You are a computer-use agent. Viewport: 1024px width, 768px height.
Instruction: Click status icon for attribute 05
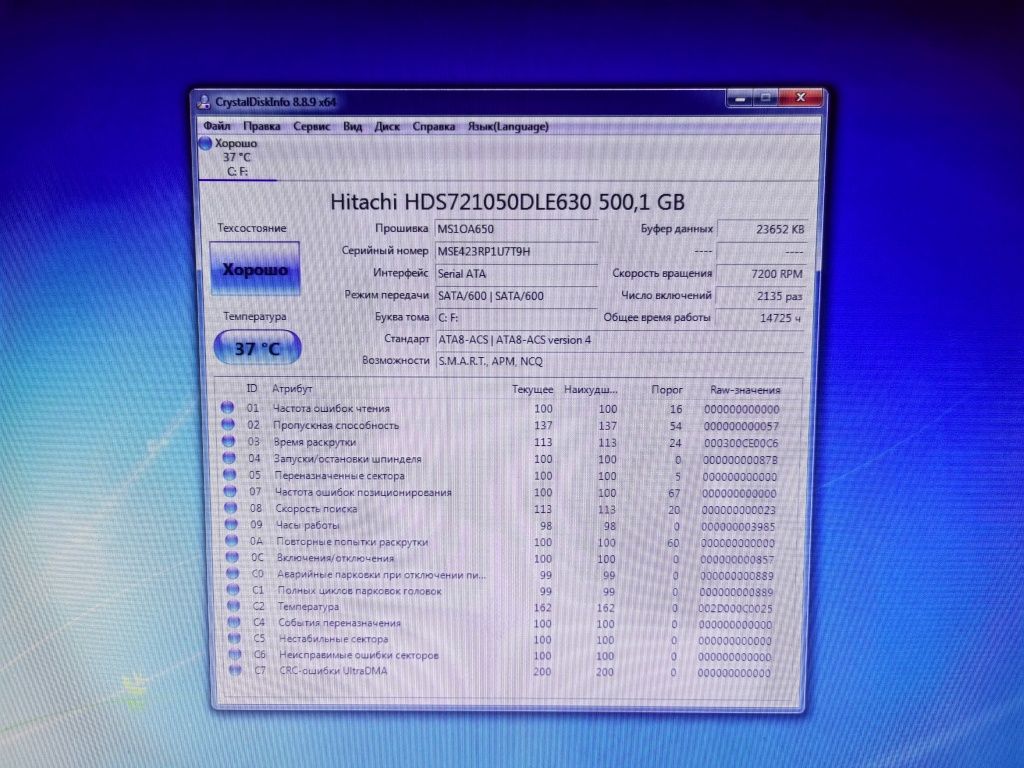coord(230,475)
